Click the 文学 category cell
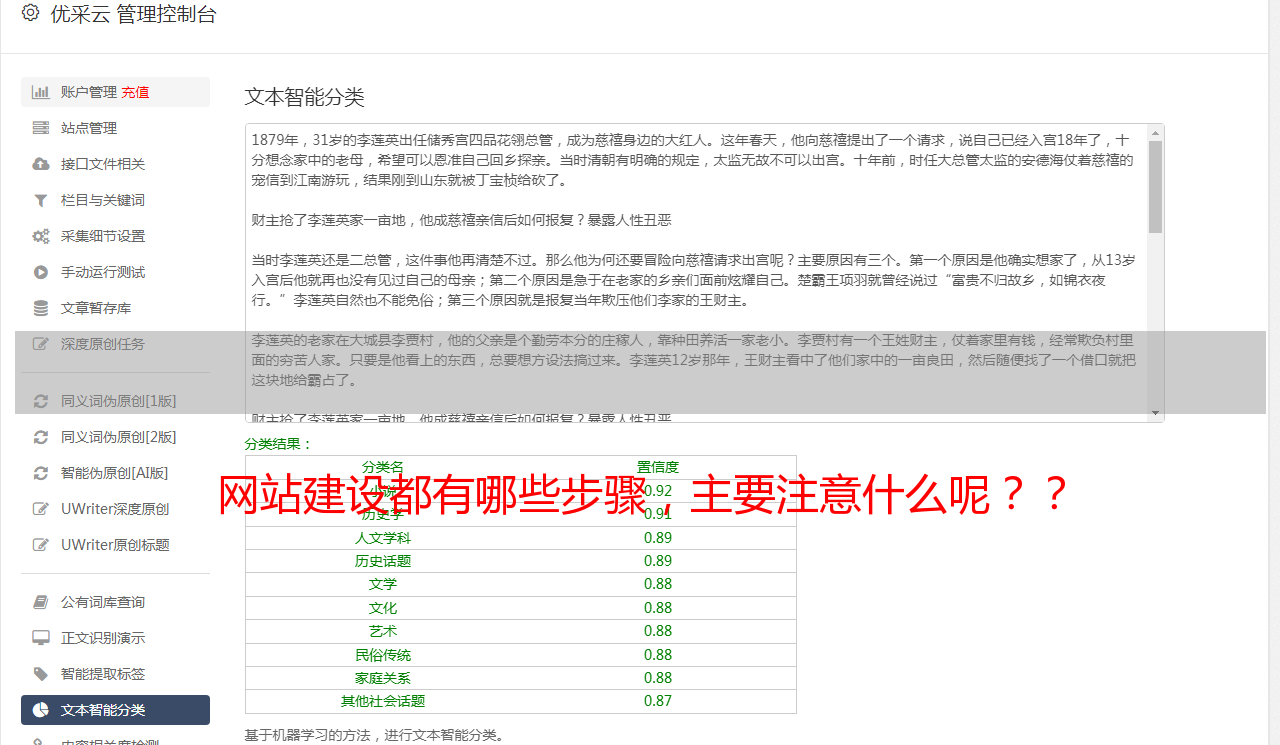The height and width of the screenshot is (745, 1280). point(383,584)
